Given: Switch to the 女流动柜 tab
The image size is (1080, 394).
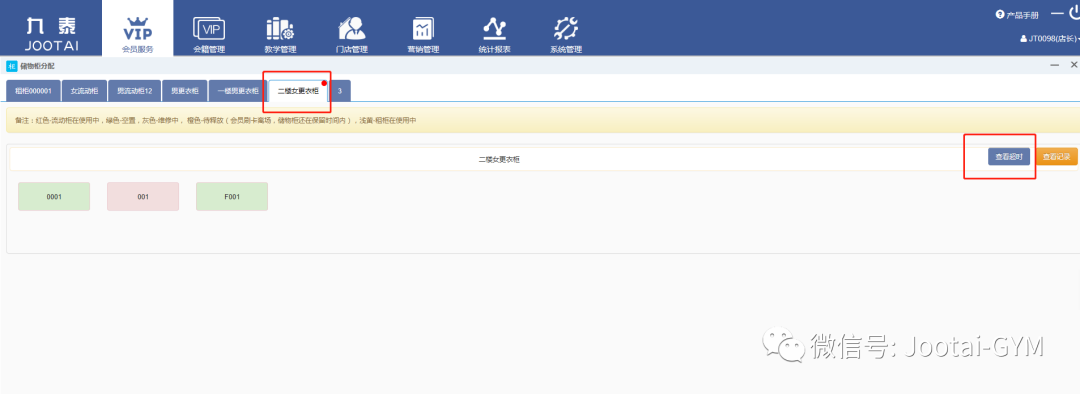Looking at the screenshot, I should coord(84,91).
